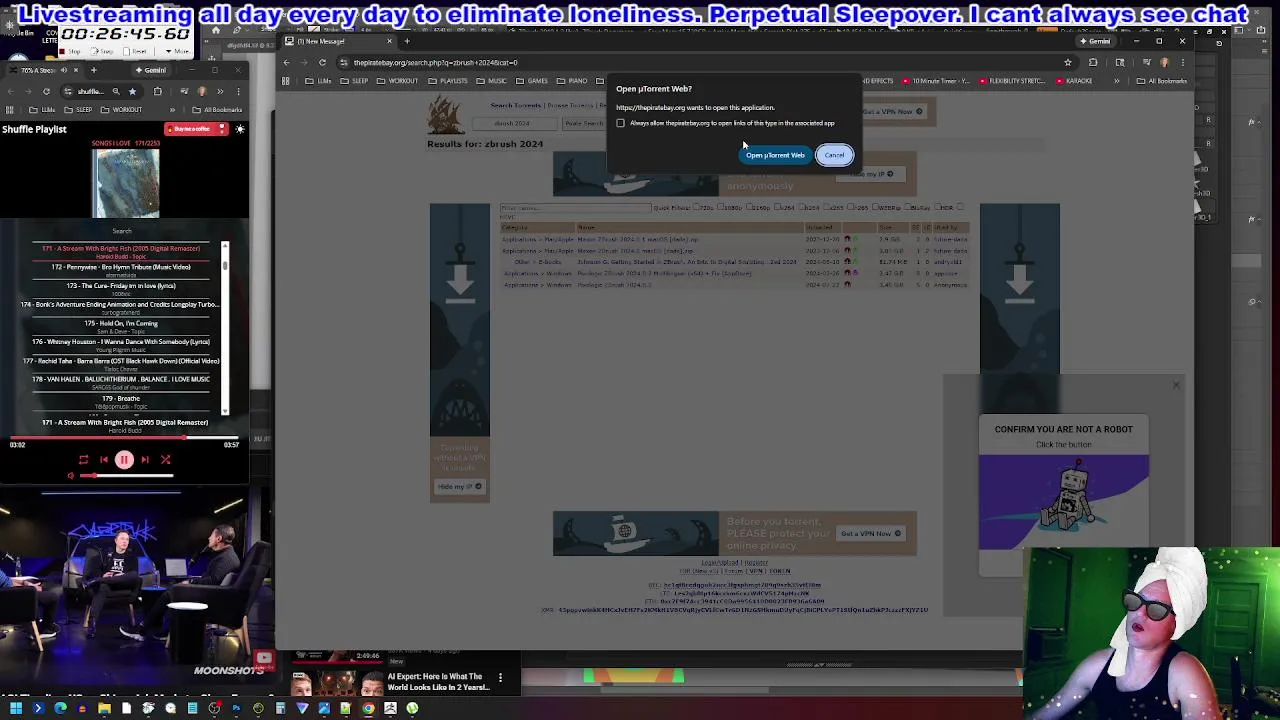Viewport: 1280px width, 720px height.
Task: Bookmark the Pirate Bay page with star icon
Action: [x=1067, y=62]
